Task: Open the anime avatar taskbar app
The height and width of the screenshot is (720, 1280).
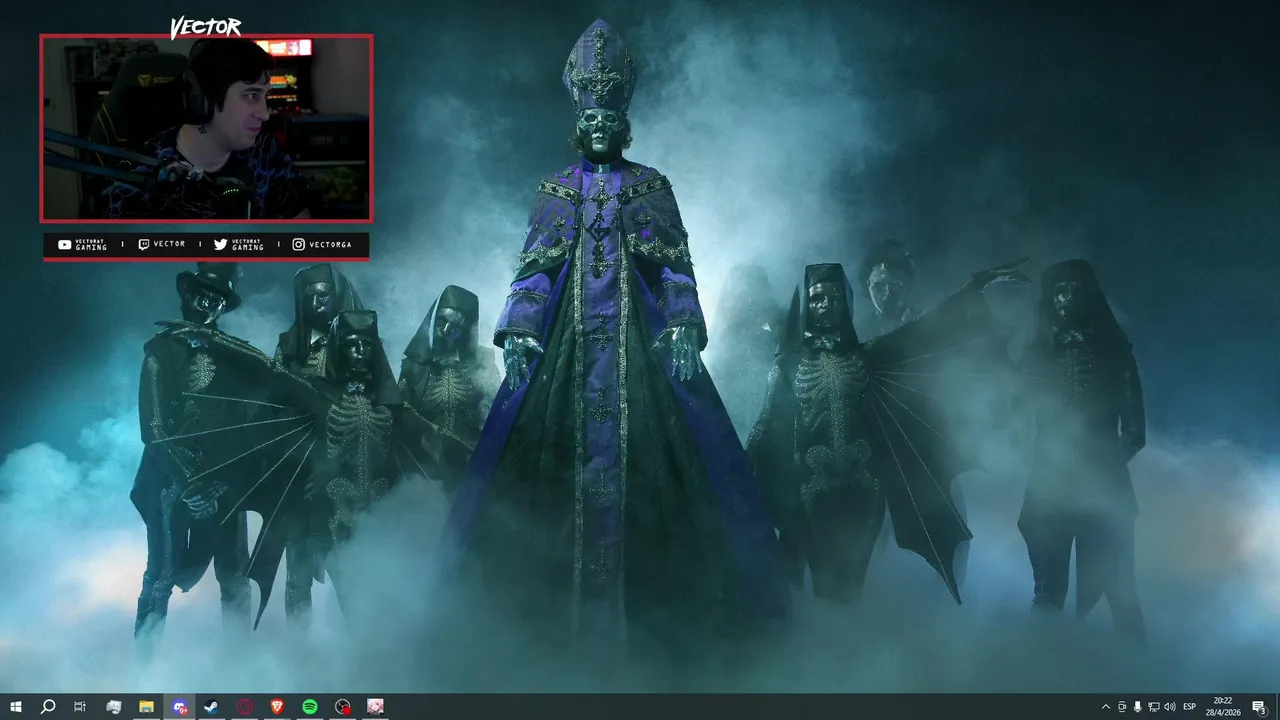Action: pyautogui.click(x=375, y=706)
